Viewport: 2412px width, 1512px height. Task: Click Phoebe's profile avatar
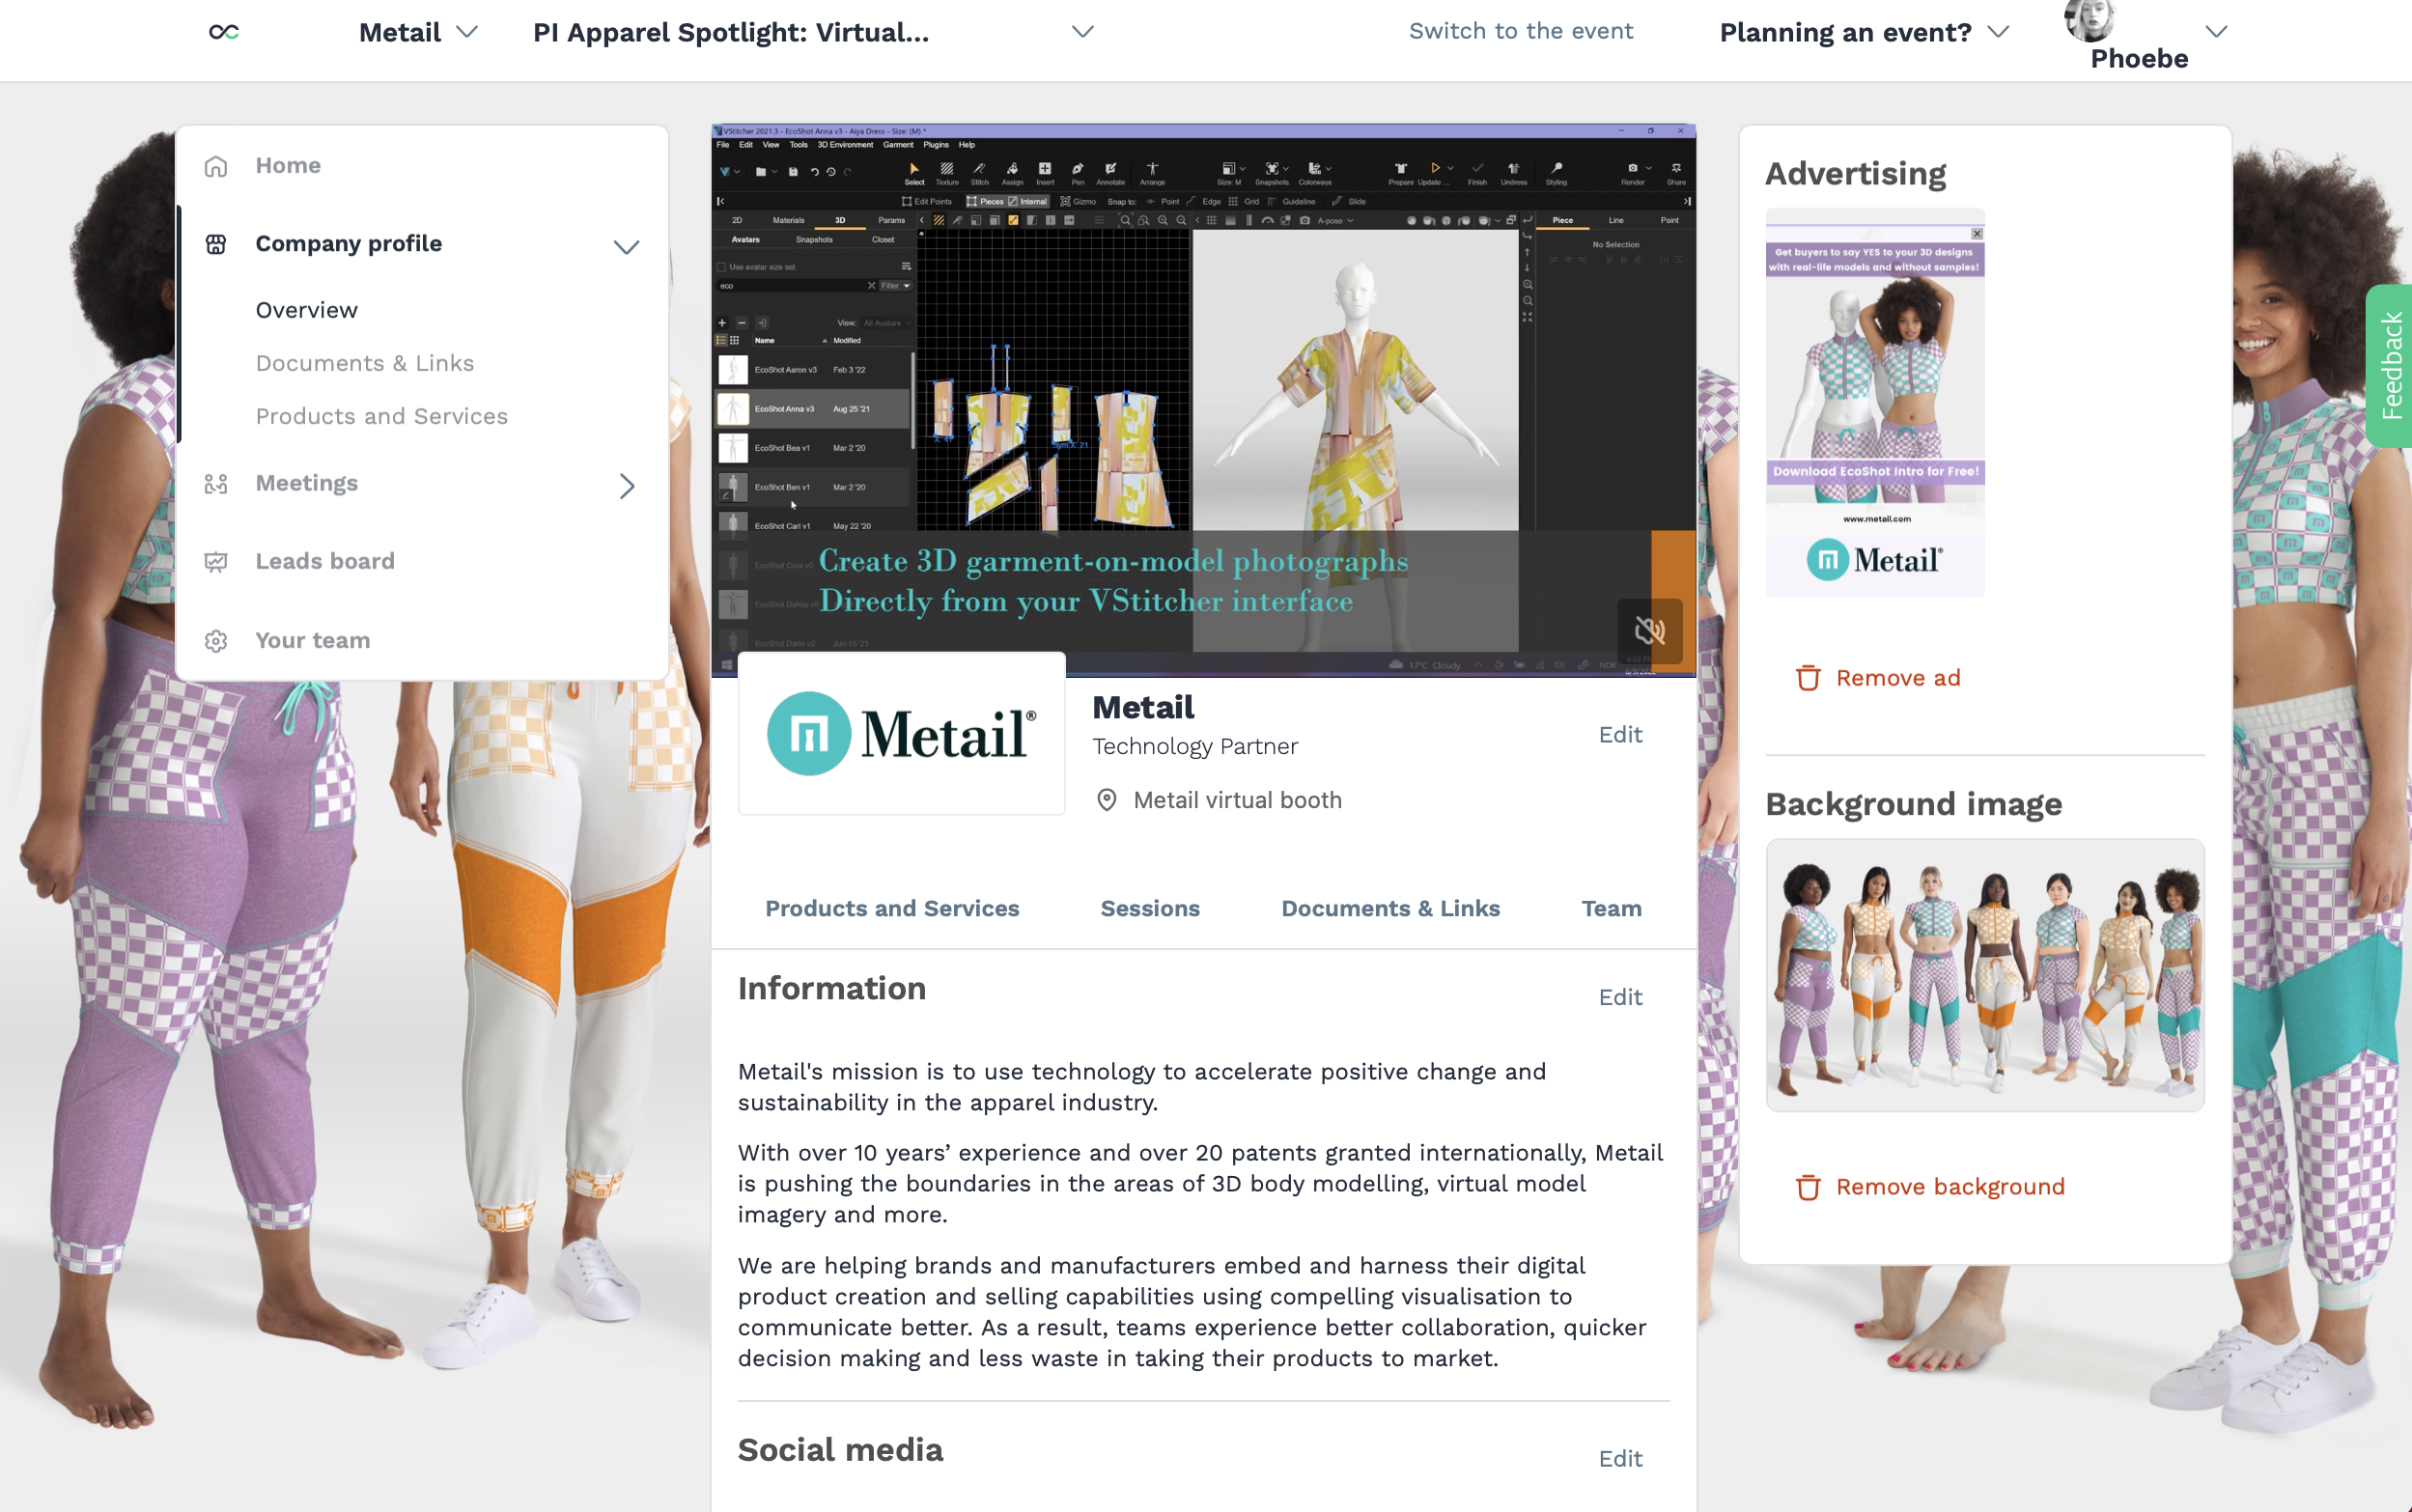(x=2090, y=20)
